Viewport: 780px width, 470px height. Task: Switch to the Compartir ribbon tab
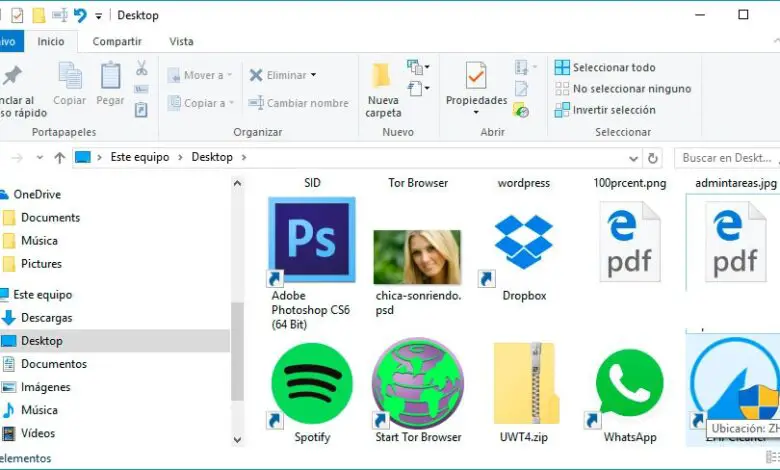[x=117, y=41]
